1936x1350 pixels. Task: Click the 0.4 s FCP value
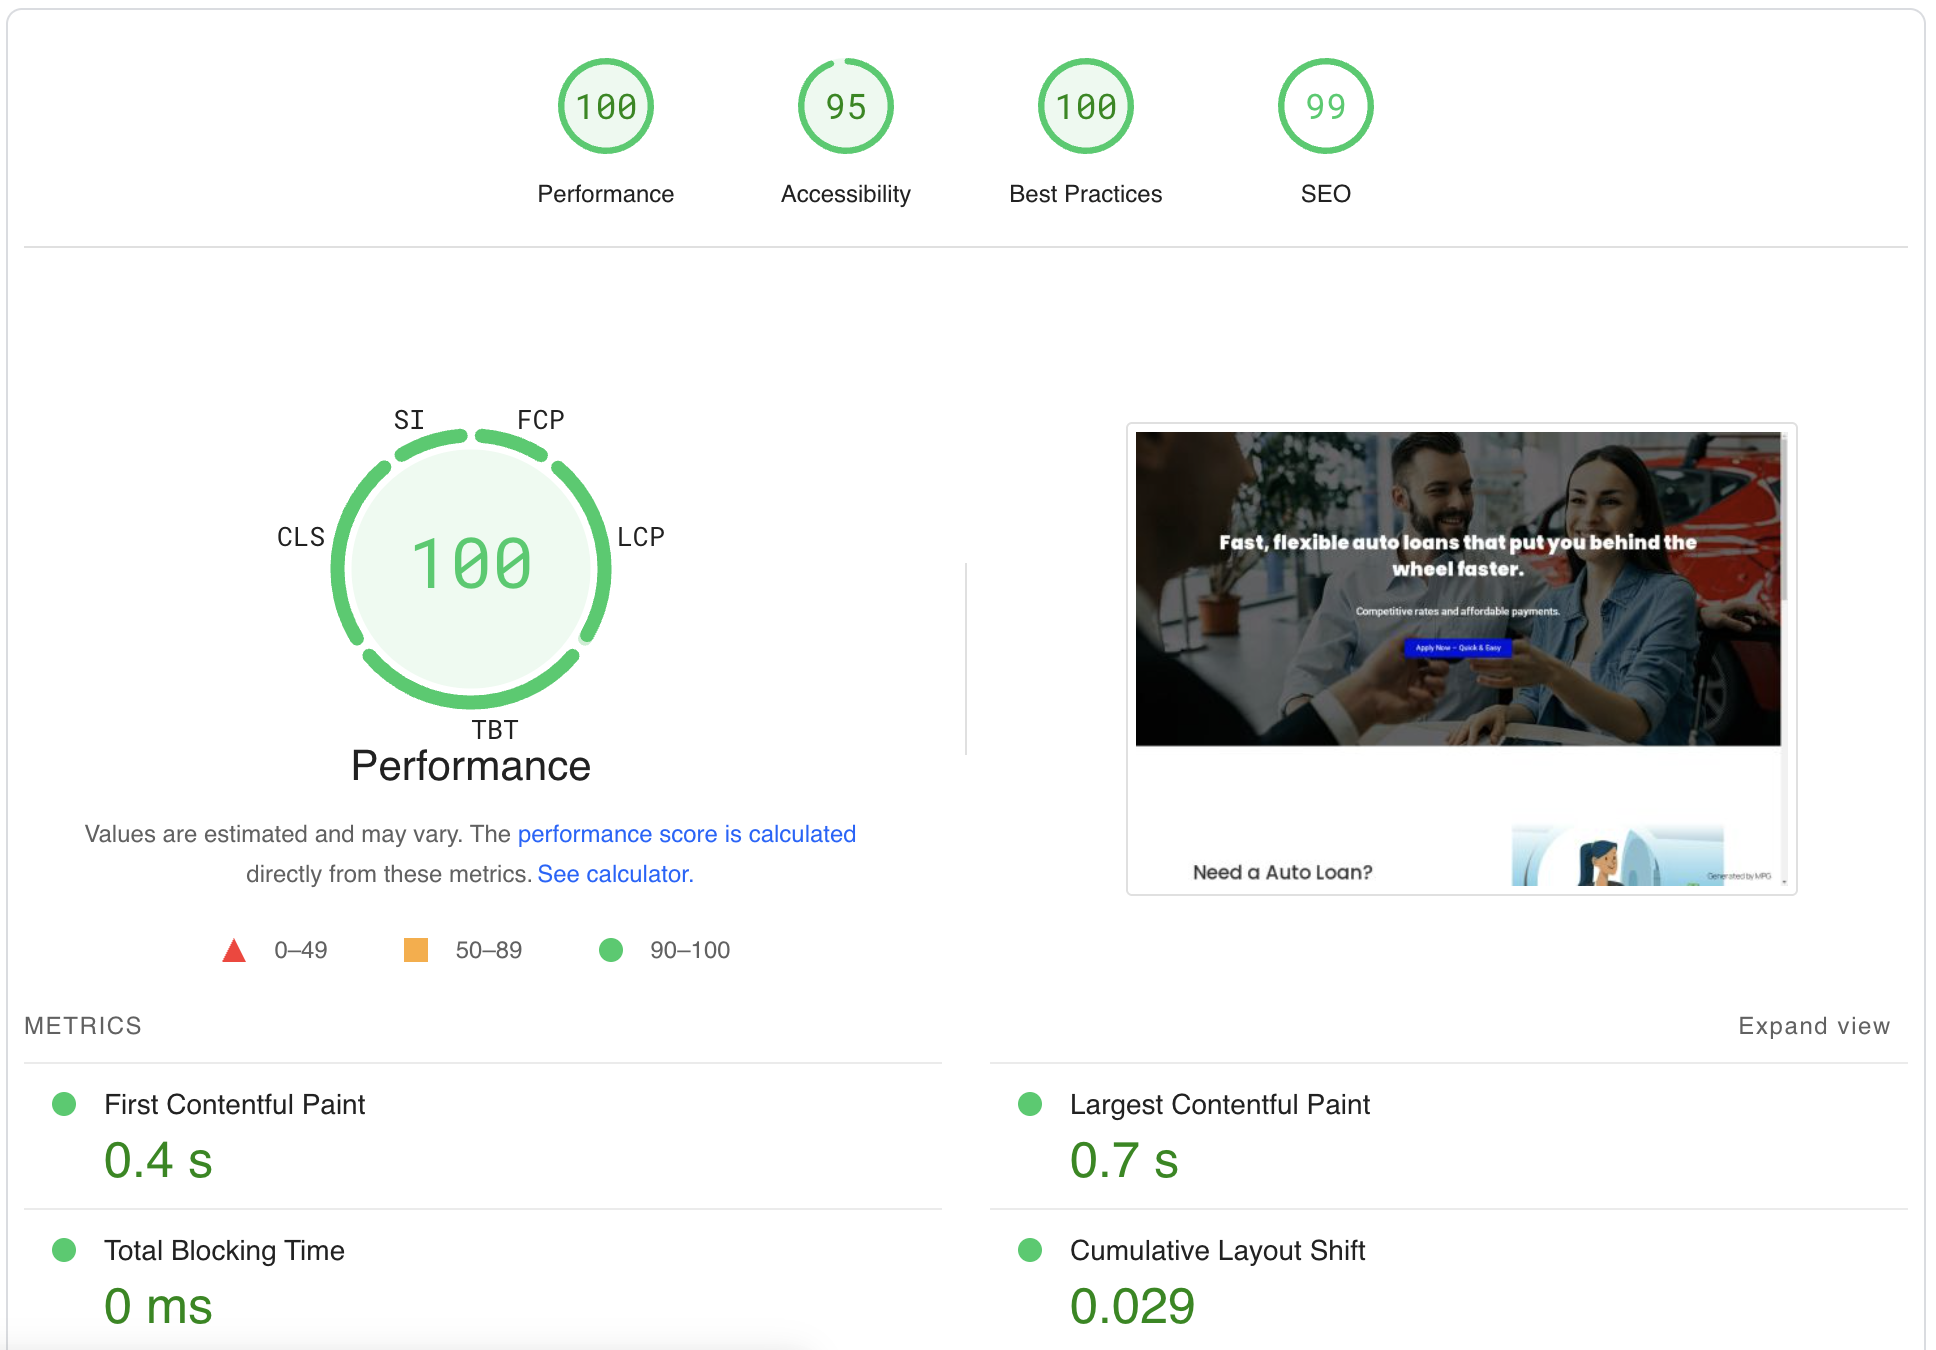(158, 1161)
